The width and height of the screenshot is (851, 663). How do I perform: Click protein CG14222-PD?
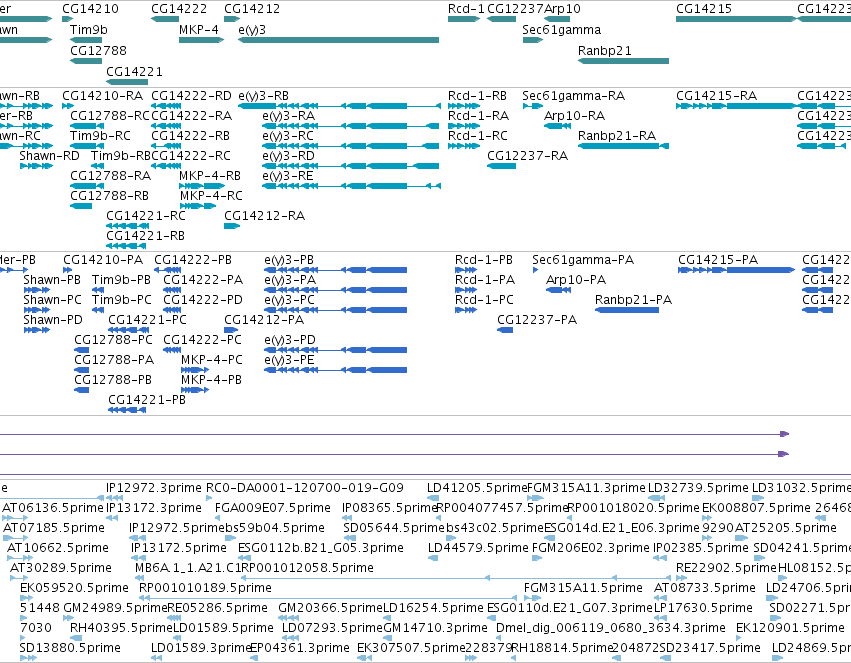(x=203, y=301)
